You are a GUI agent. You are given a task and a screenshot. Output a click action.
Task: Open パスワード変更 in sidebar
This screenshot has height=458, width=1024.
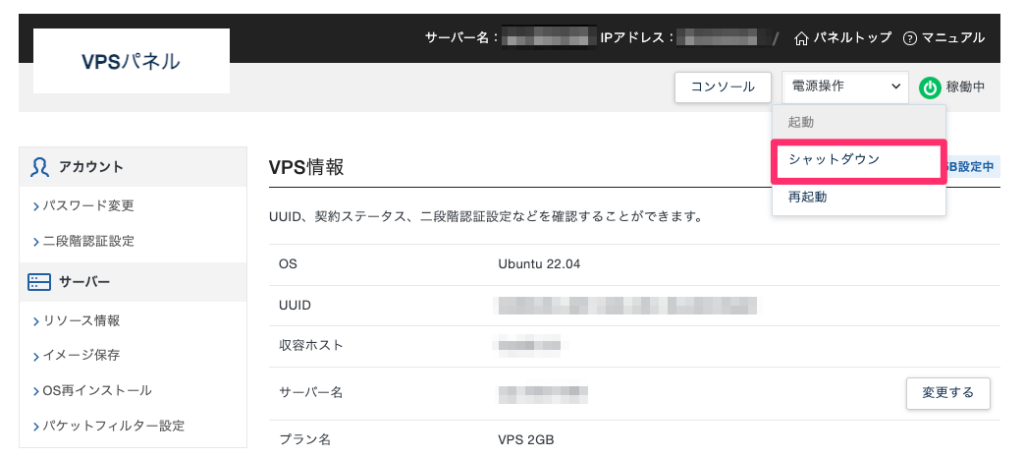[88, 206]
